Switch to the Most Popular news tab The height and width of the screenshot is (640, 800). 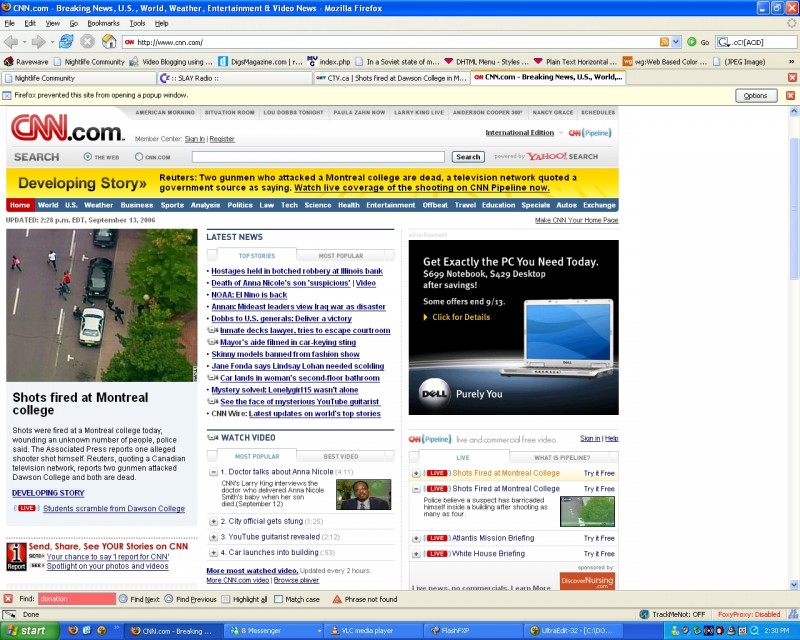(341, 256)
